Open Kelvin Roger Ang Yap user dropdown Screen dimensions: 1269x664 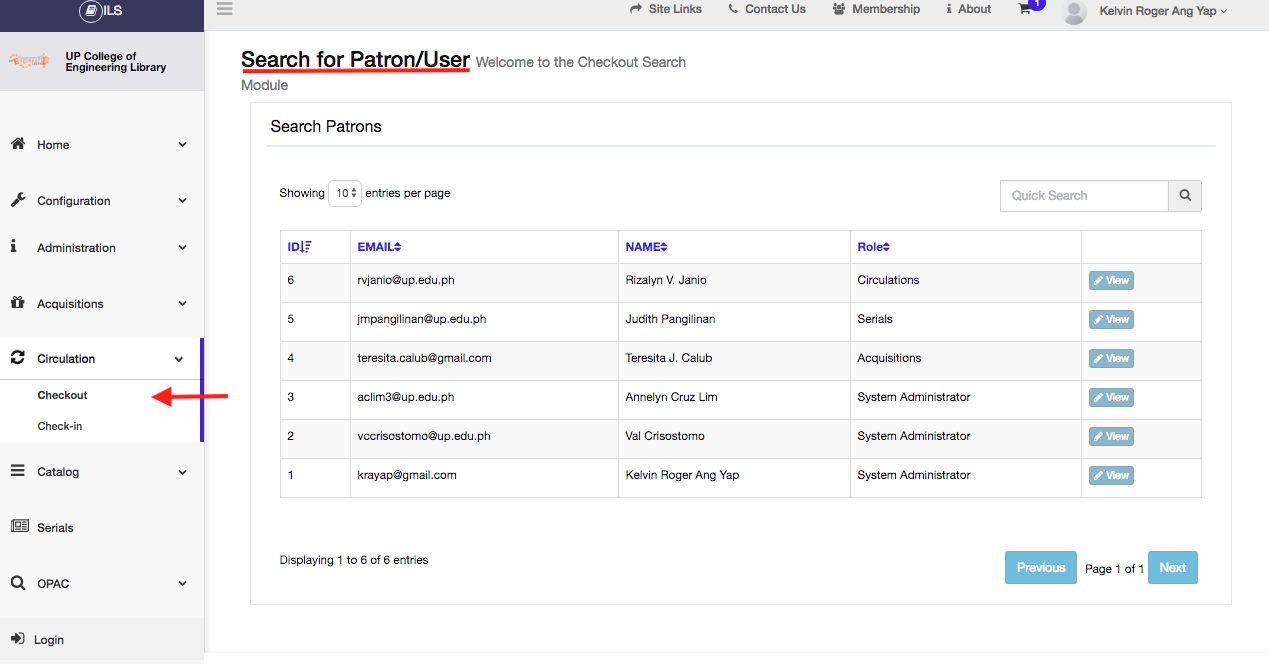(x=1162, y=11)
